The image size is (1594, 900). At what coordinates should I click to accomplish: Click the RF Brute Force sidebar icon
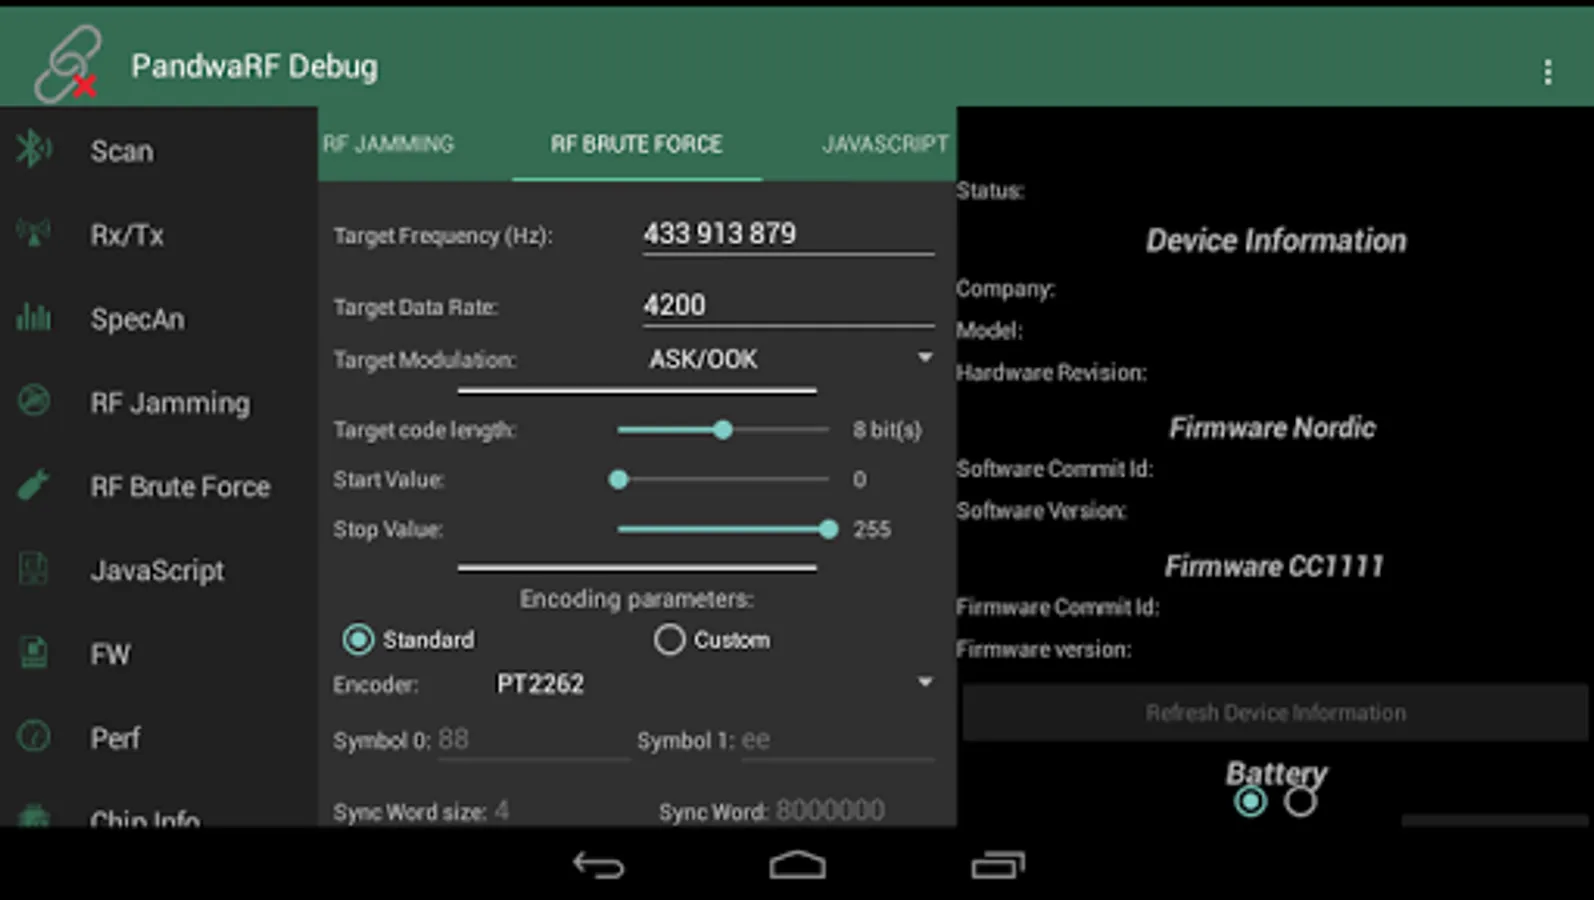tap(33, 486)
